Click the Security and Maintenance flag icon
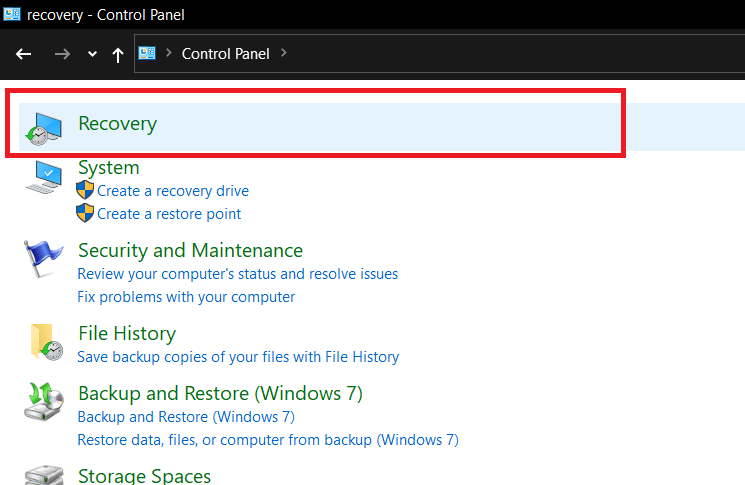The image size is (745, 485). click(43, 258)
